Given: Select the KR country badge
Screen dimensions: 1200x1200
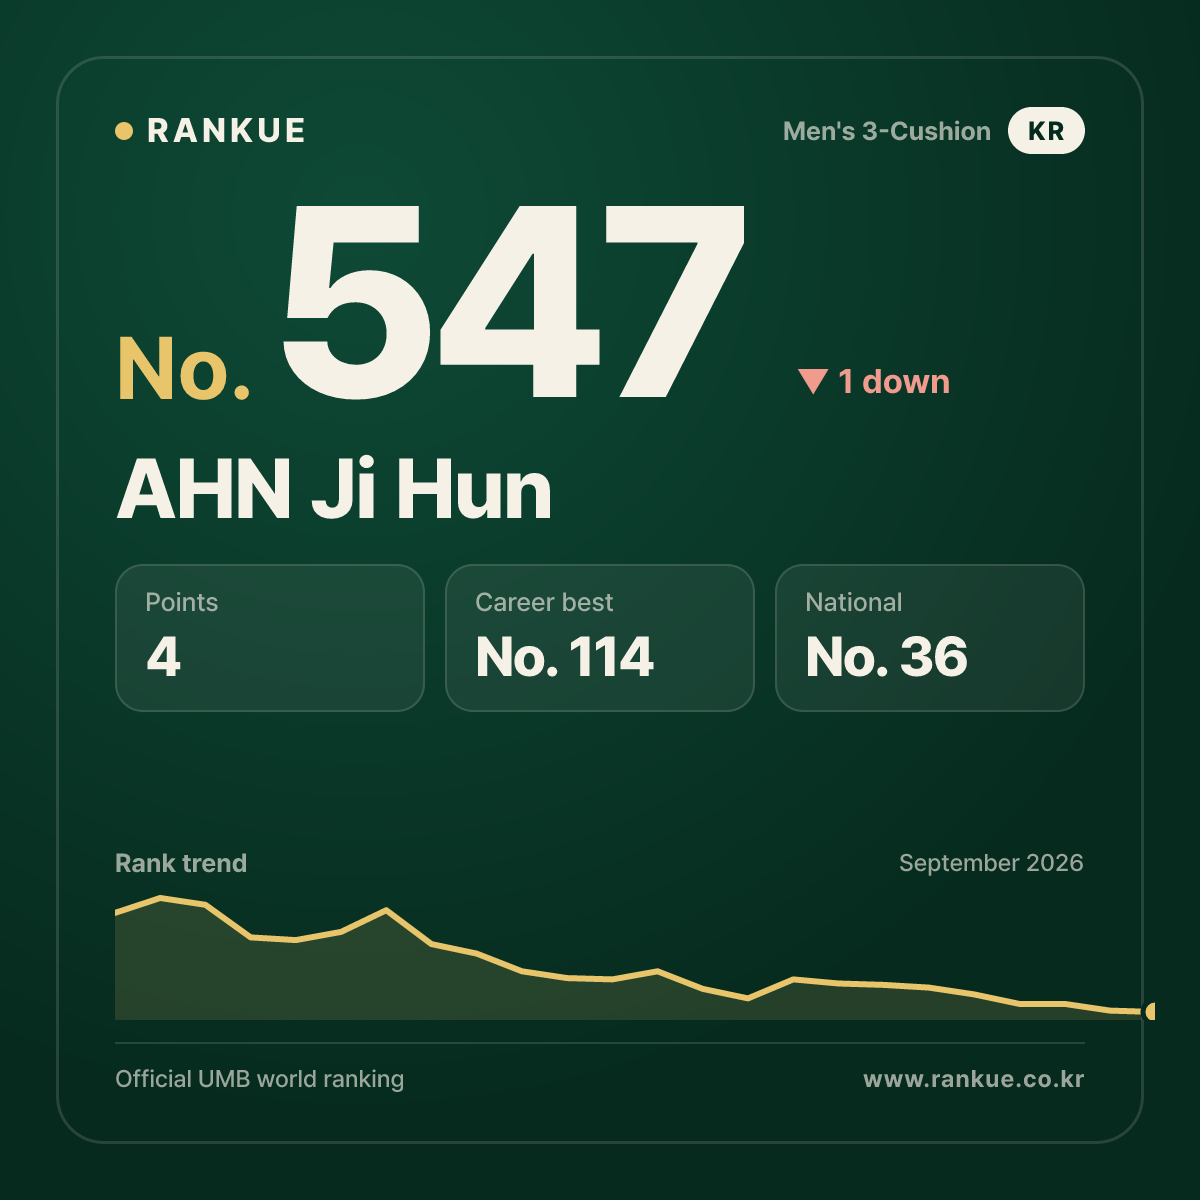Looking at the screenshot, I should 1046,131.
